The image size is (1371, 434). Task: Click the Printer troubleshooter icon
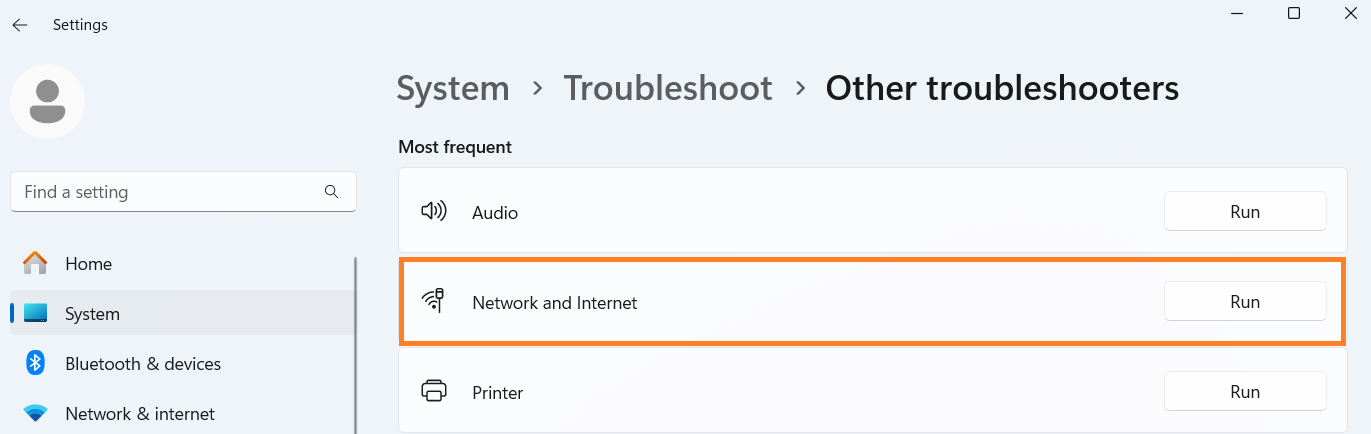point(433,392)
